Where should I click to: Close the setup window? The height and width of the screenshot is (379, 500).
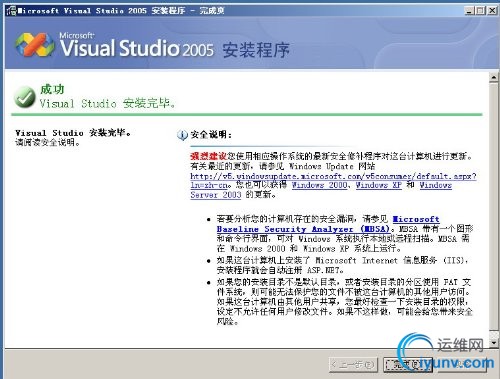coord(492,10)
